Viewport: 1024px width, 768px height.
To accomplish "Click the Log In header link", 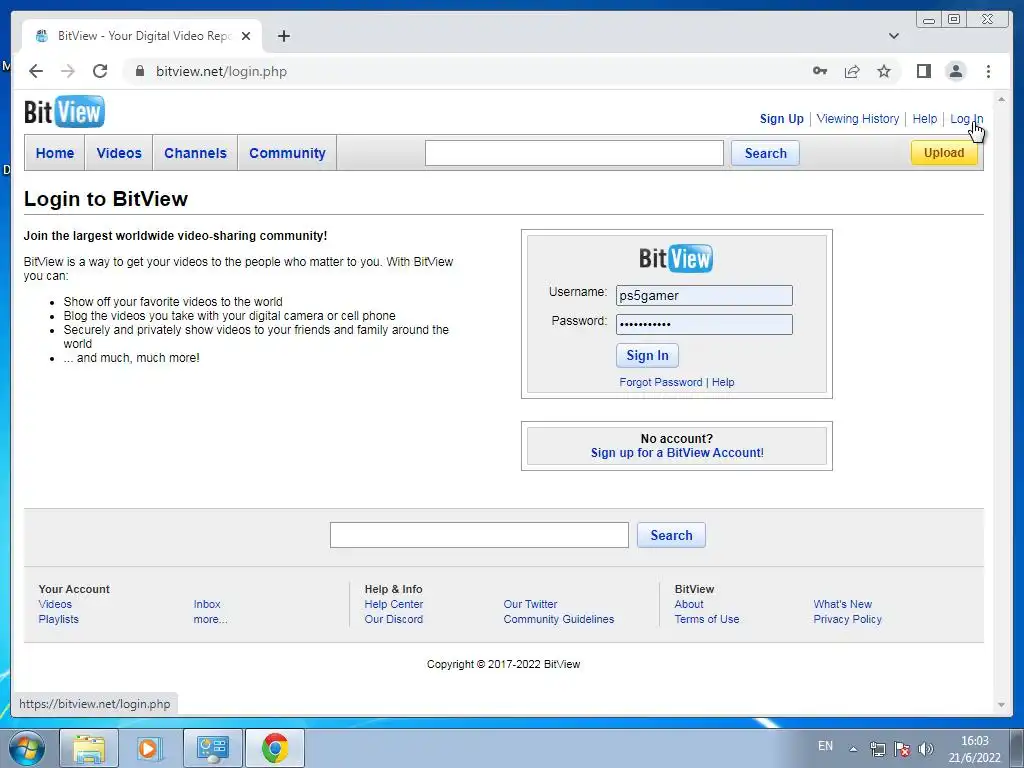I will click(967, 119).
